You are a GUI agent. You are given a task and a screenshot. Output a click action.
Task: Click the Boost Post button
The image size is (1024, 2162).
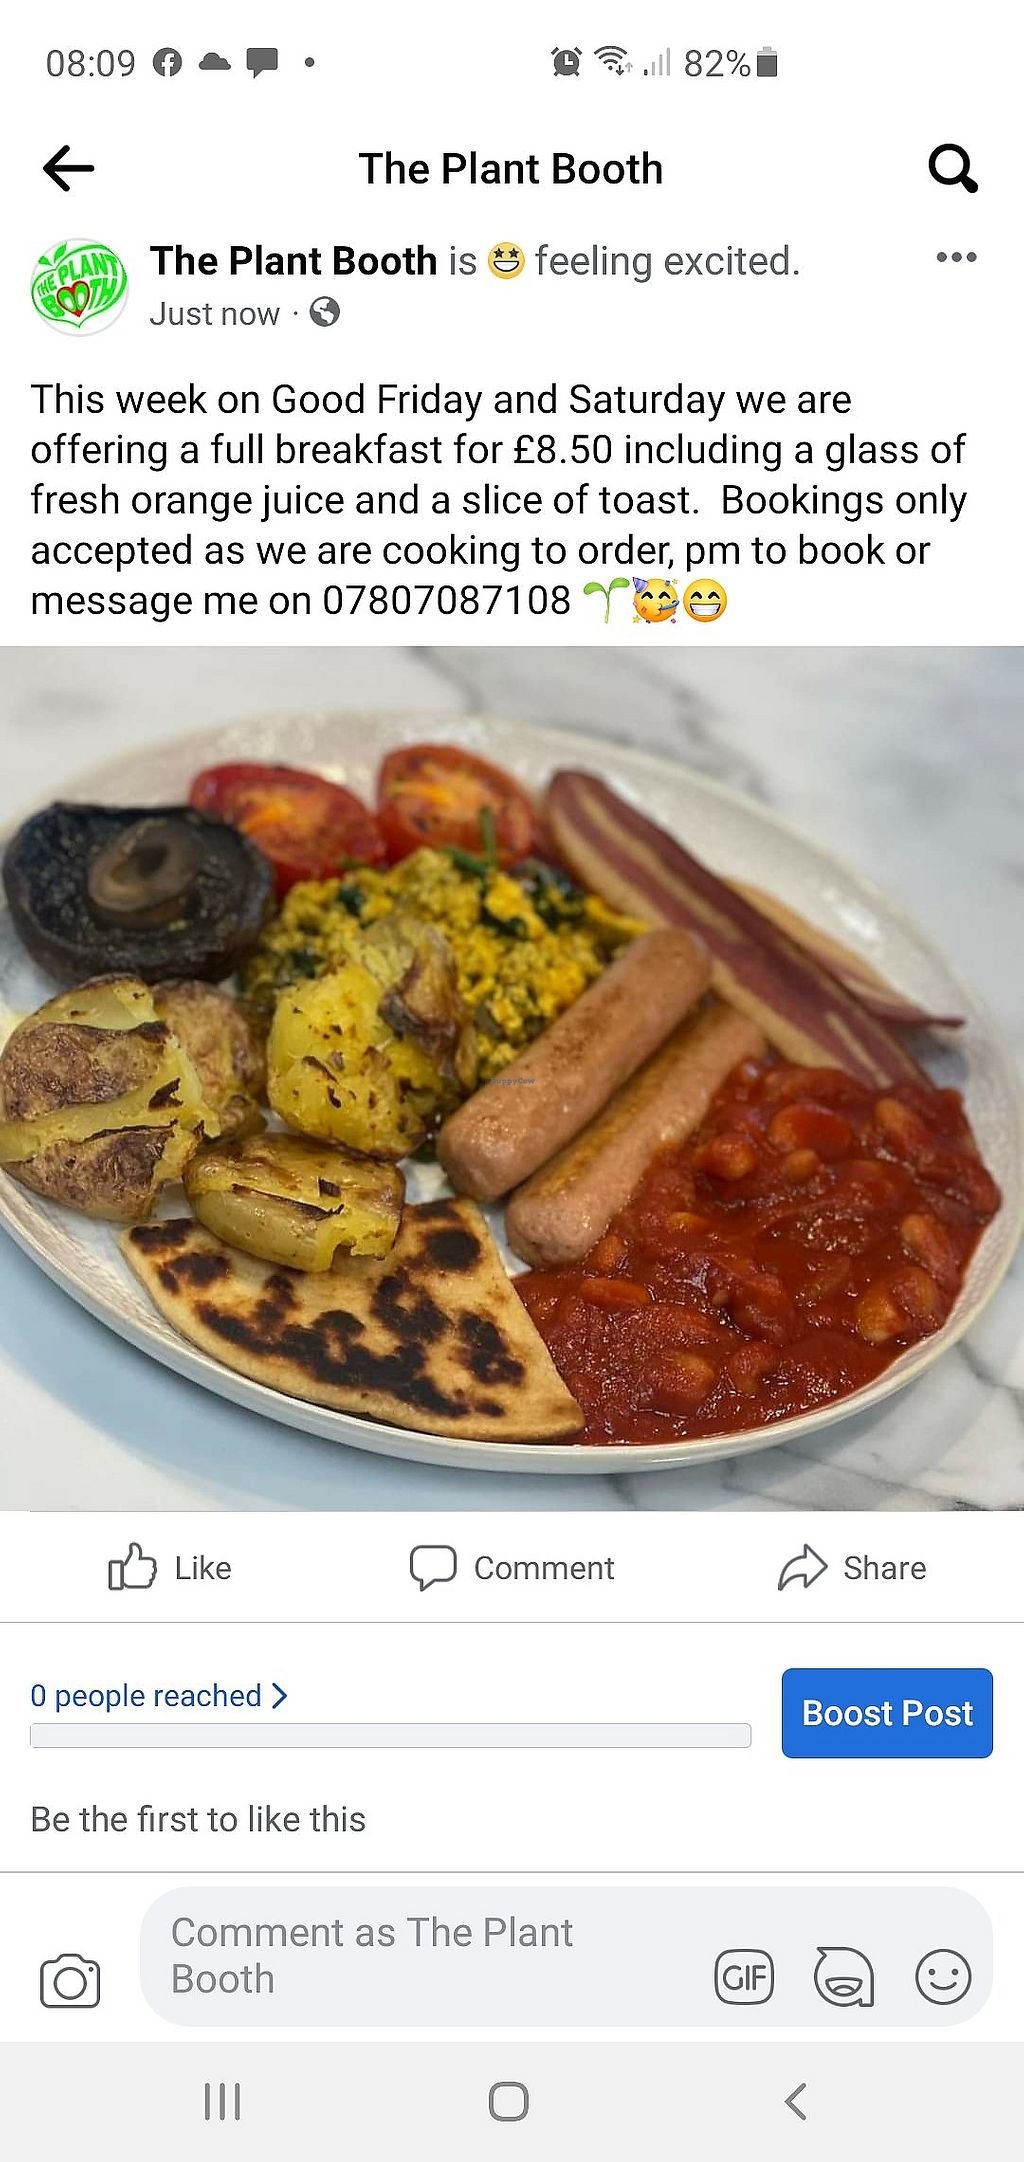pyautogui.click(x=887, y=1713)
